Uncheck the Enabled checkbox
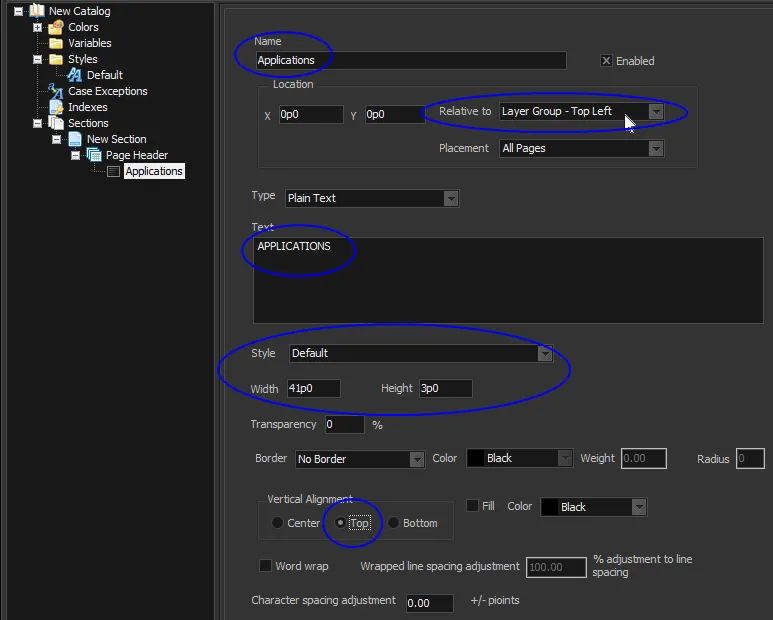This screenshot has height=620, width=773. [606, 61]
